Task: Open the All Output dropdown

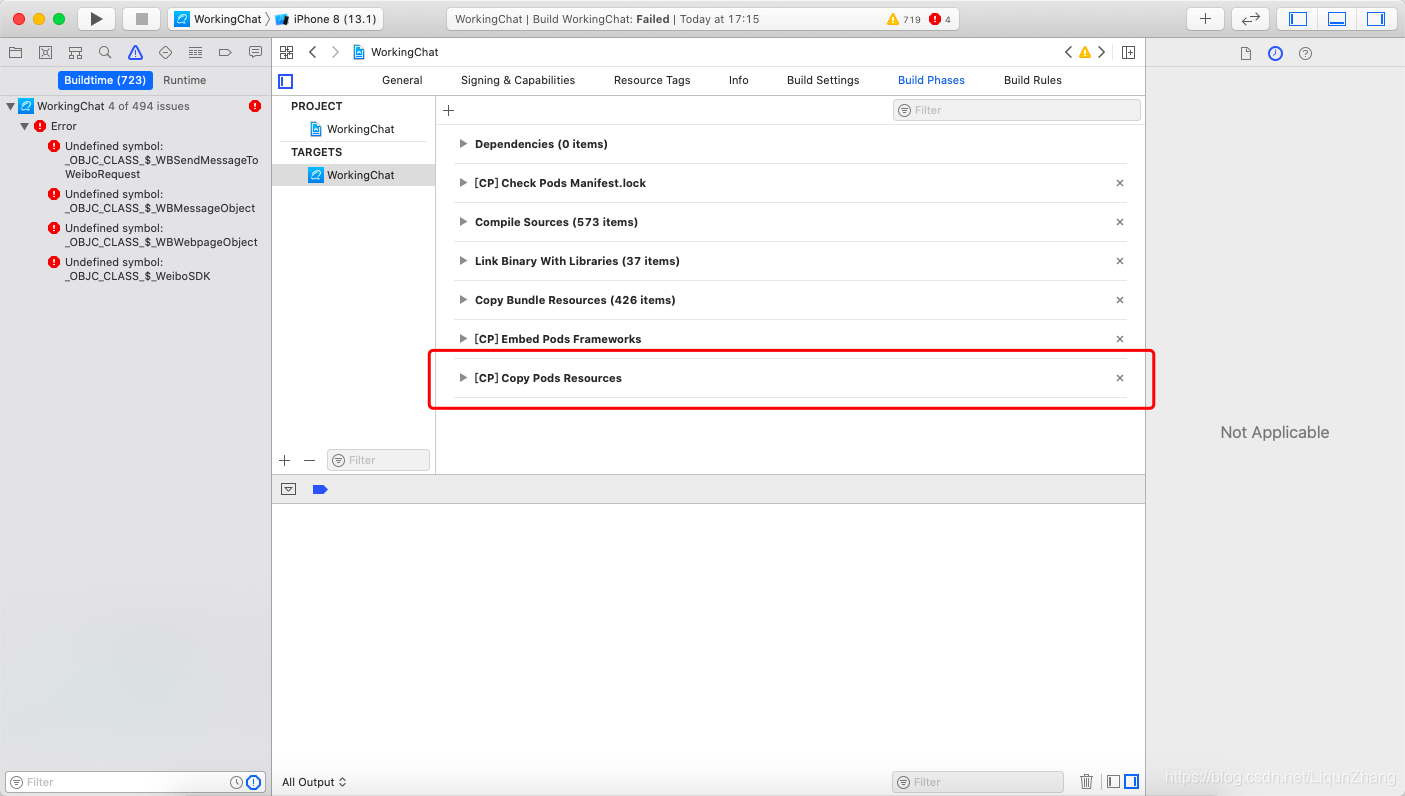Action: (x=315, y=782)
